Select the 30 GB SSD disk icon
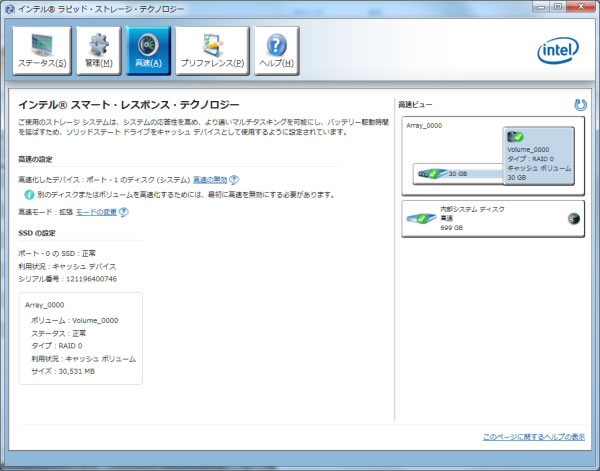Image resolution: width=600 pixels, height=471 pixels. point(432,174)
